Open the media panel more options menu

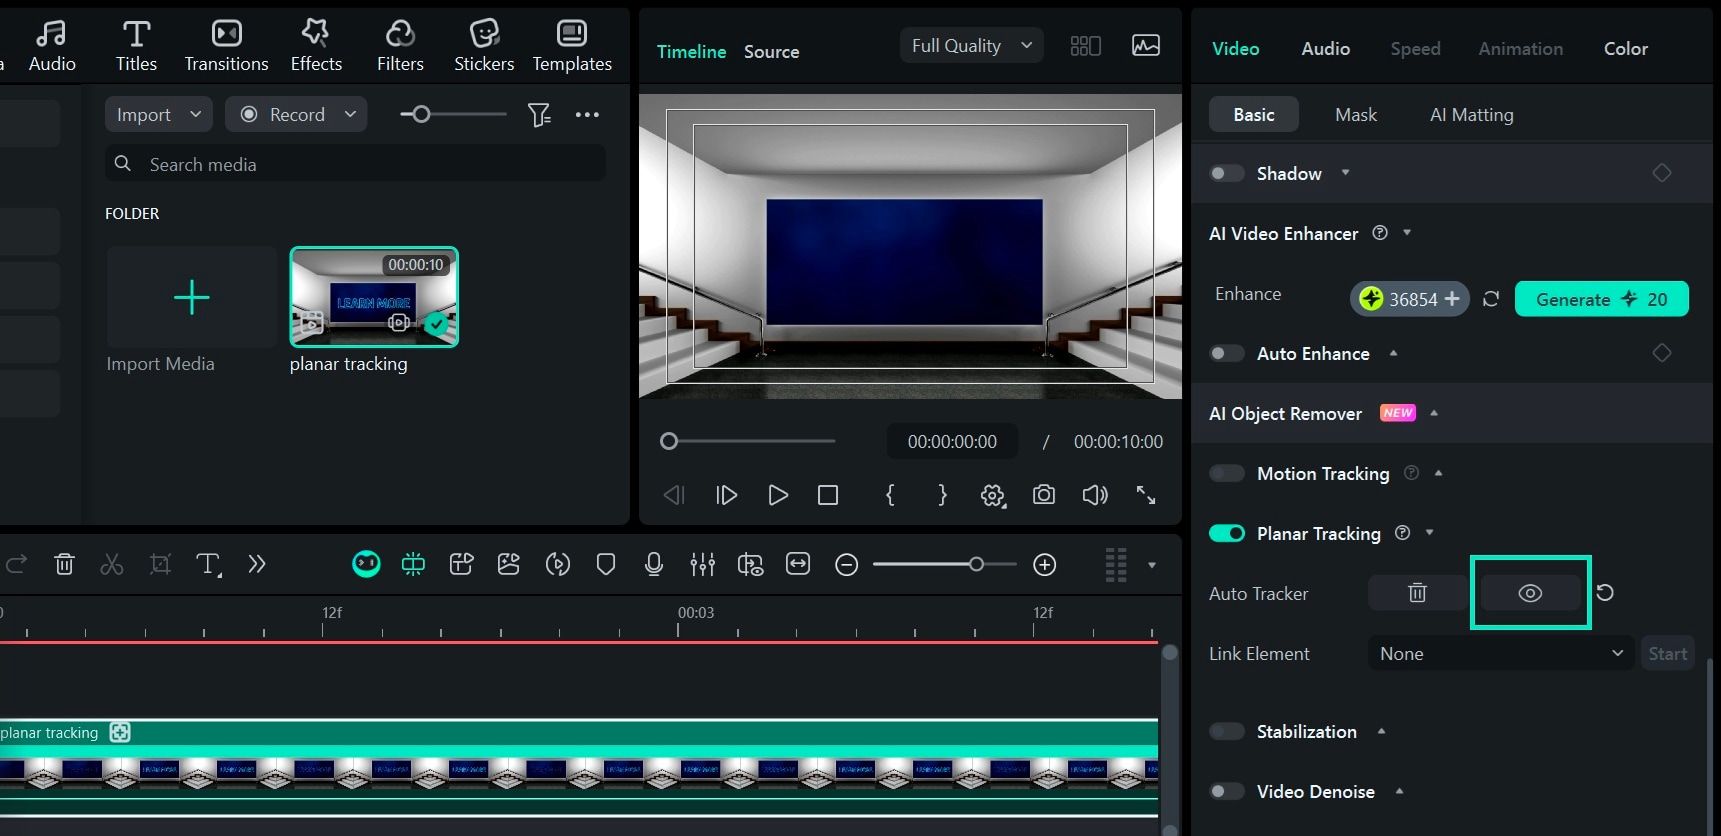[x=587, y=114]
